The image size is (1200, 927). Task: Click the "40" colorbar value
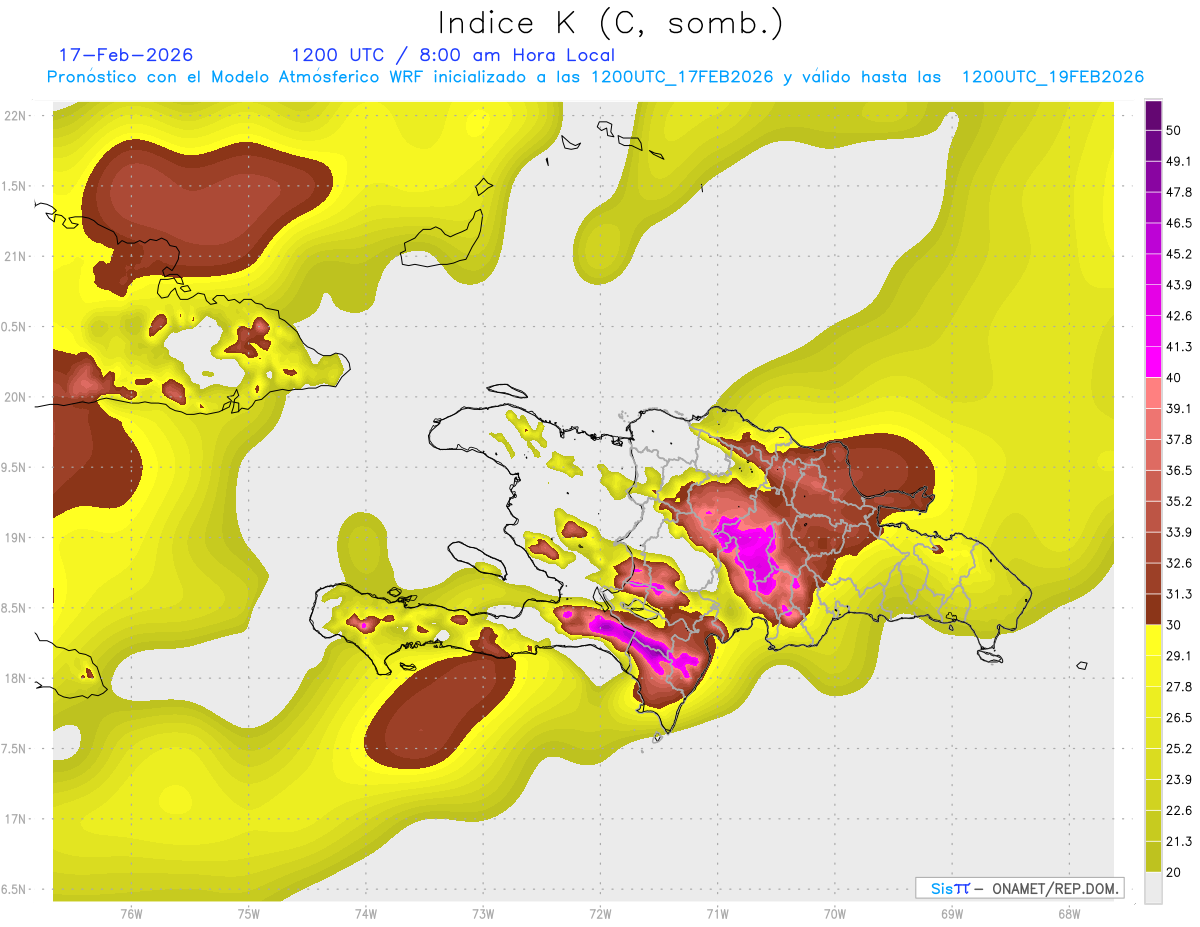(1173, 378)
